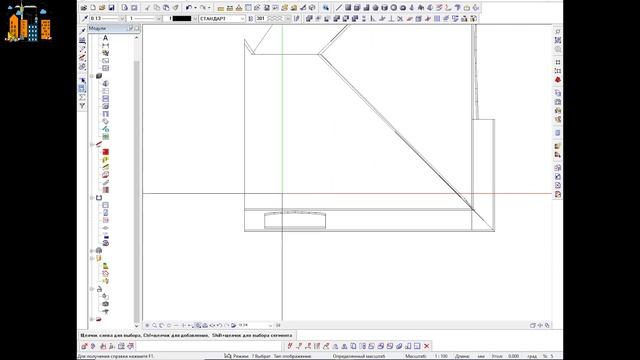Collapse the second module group with cube icon
The width and height of the screenshot is (640, 360).
click(92, 76)
